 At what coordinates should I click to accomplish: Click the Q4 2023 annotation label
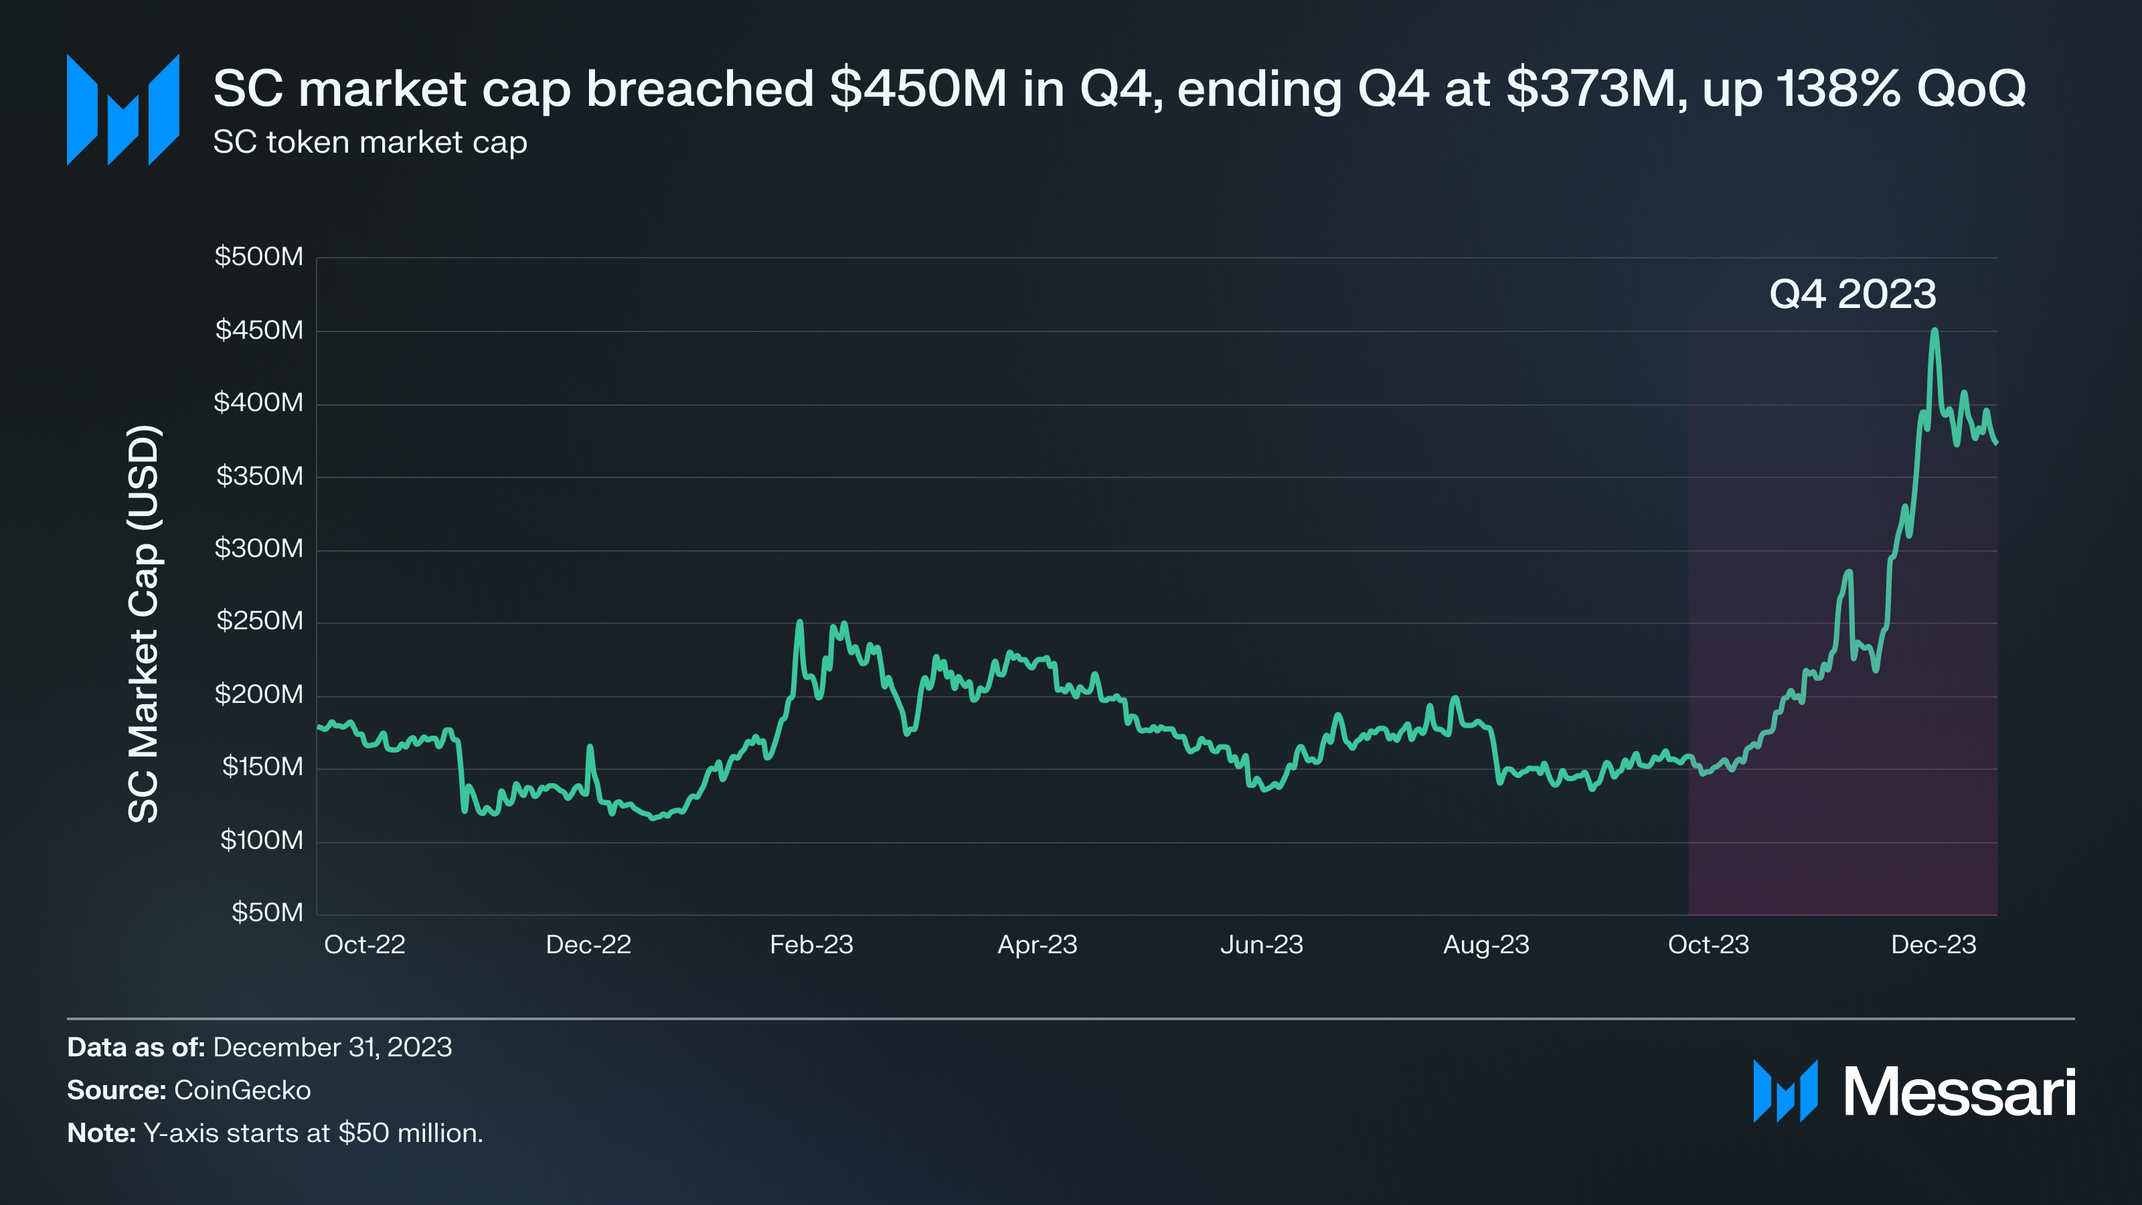click(x=1852, y=294)
